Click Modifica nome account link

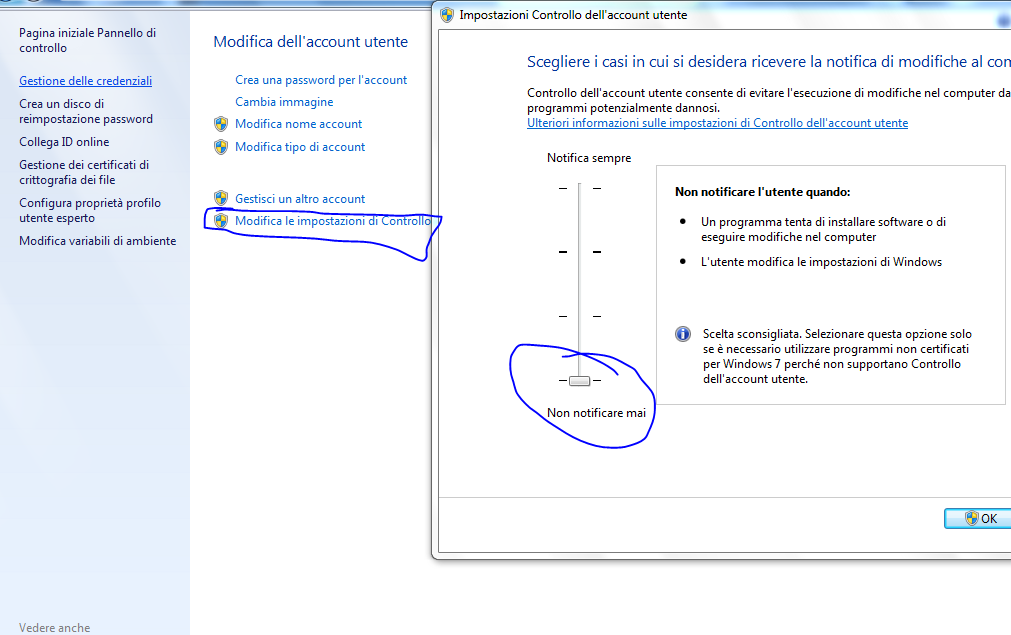299,124
